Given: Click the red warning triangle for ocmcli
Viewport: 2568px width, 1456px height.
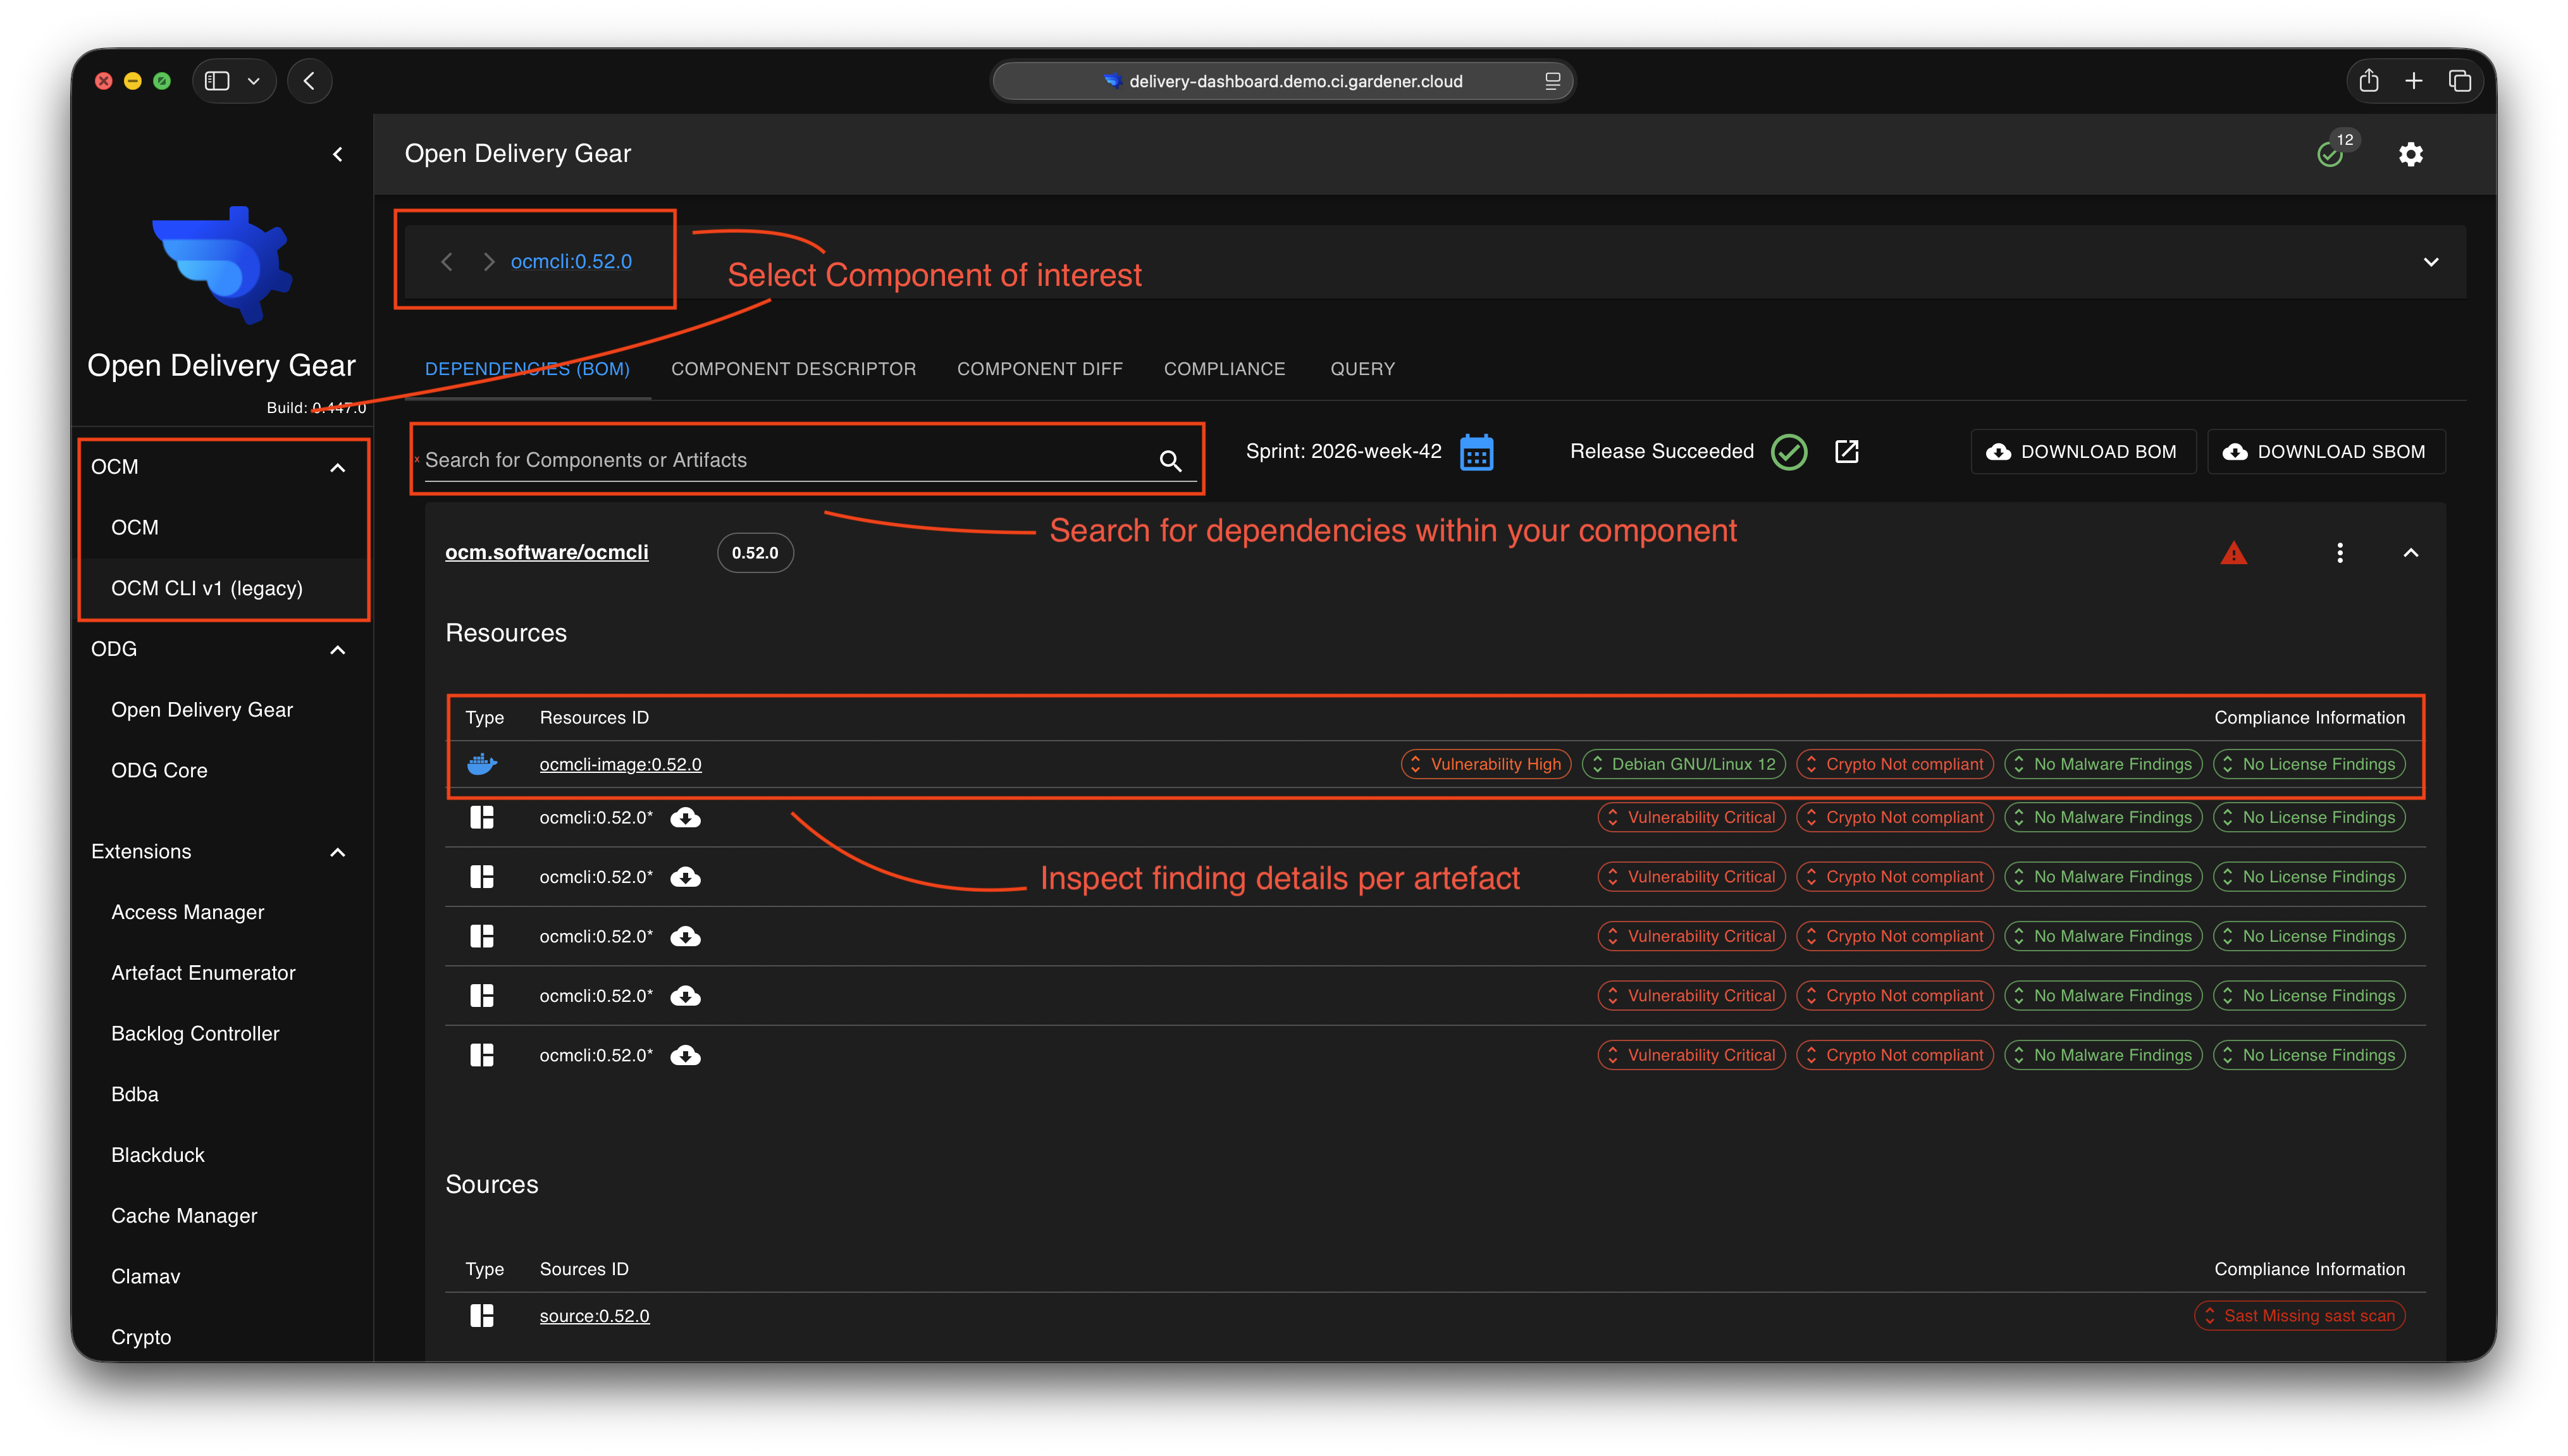Looking at the screenshot, I should pyautogui.click(x=2233, y=553).
